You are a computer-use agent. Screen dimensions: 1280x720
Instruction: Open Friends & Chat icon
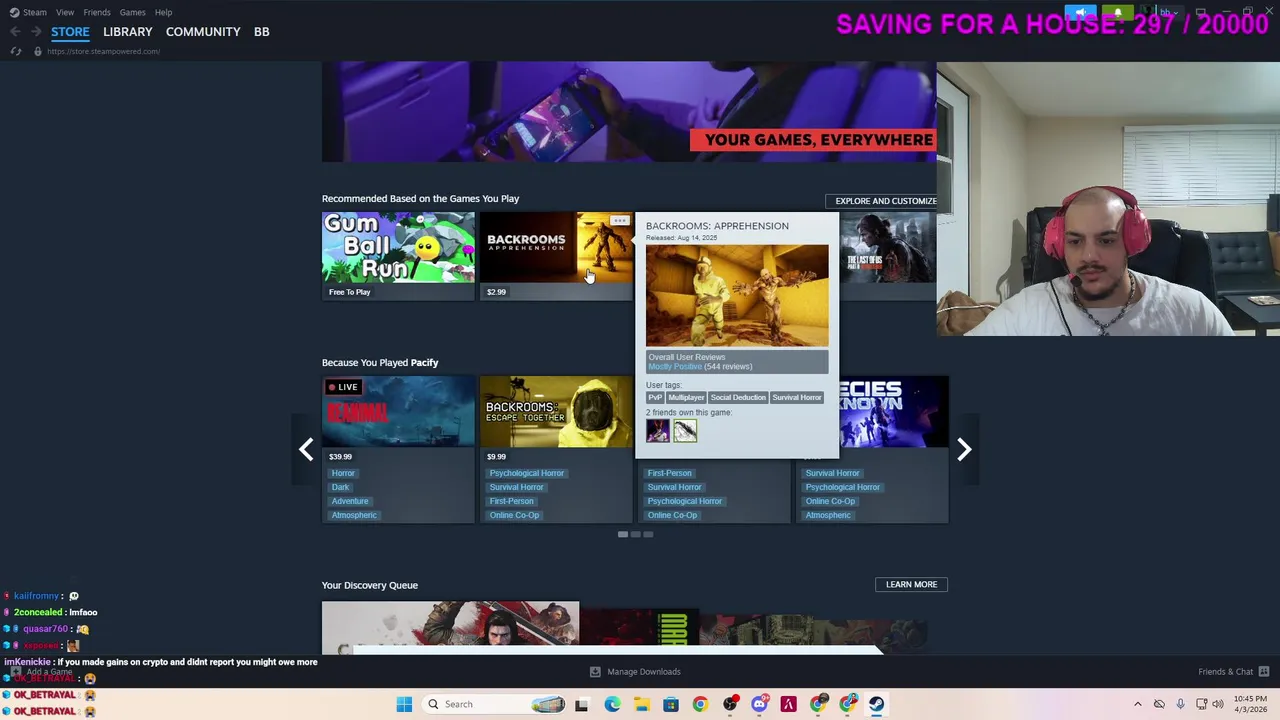click(x=1264, y=672)
